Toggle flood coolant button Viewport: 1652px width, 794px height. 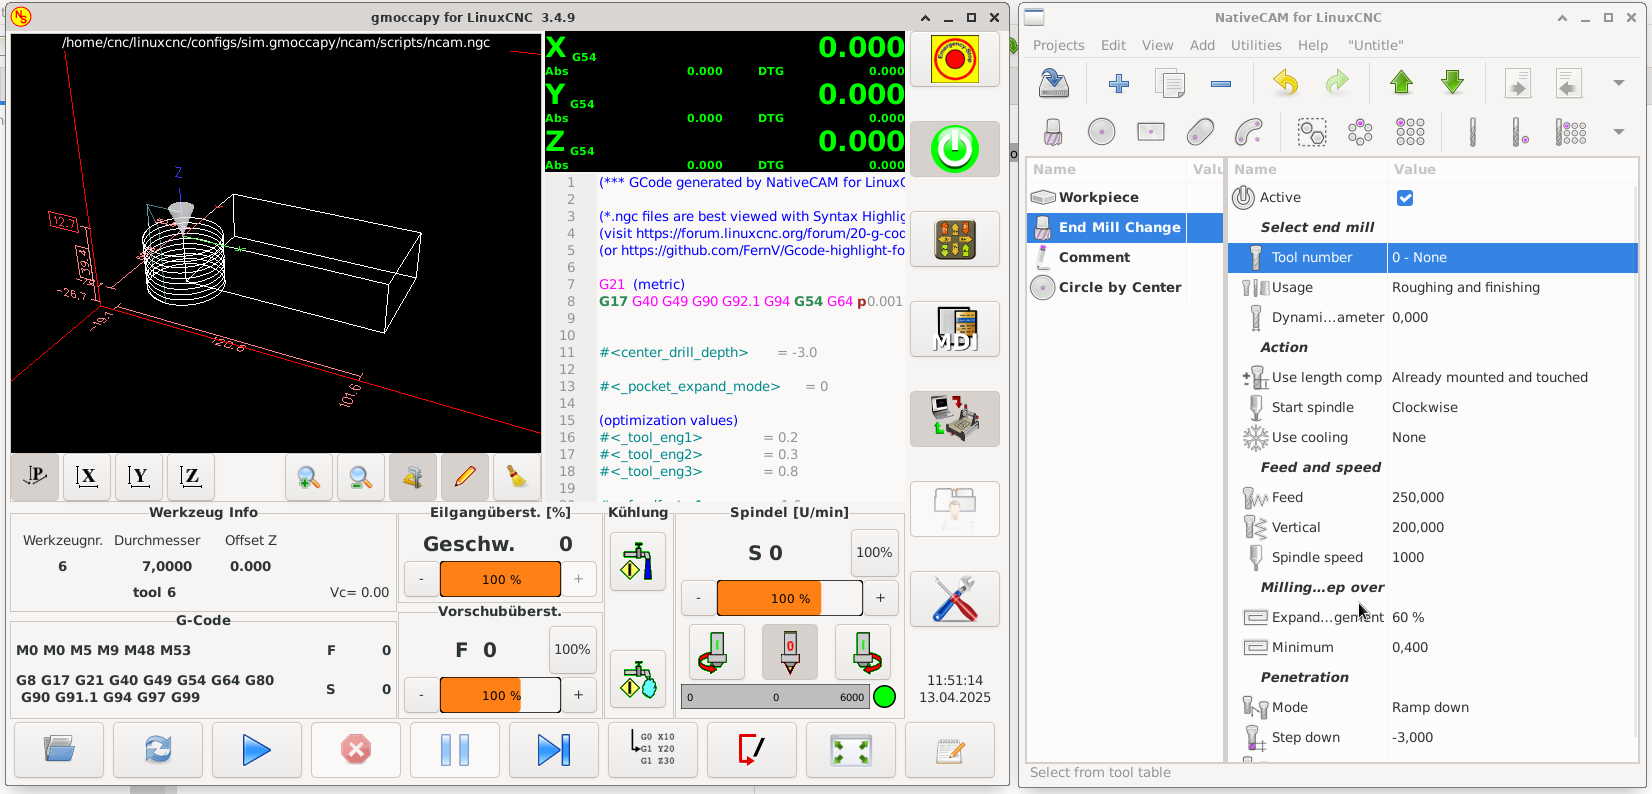pos(638,562)
